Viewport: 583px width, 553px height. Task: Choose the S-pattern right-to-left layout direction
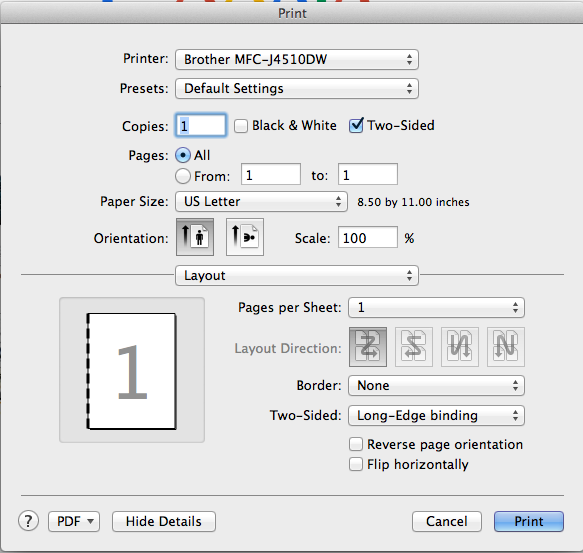click(x=414, y=347)
